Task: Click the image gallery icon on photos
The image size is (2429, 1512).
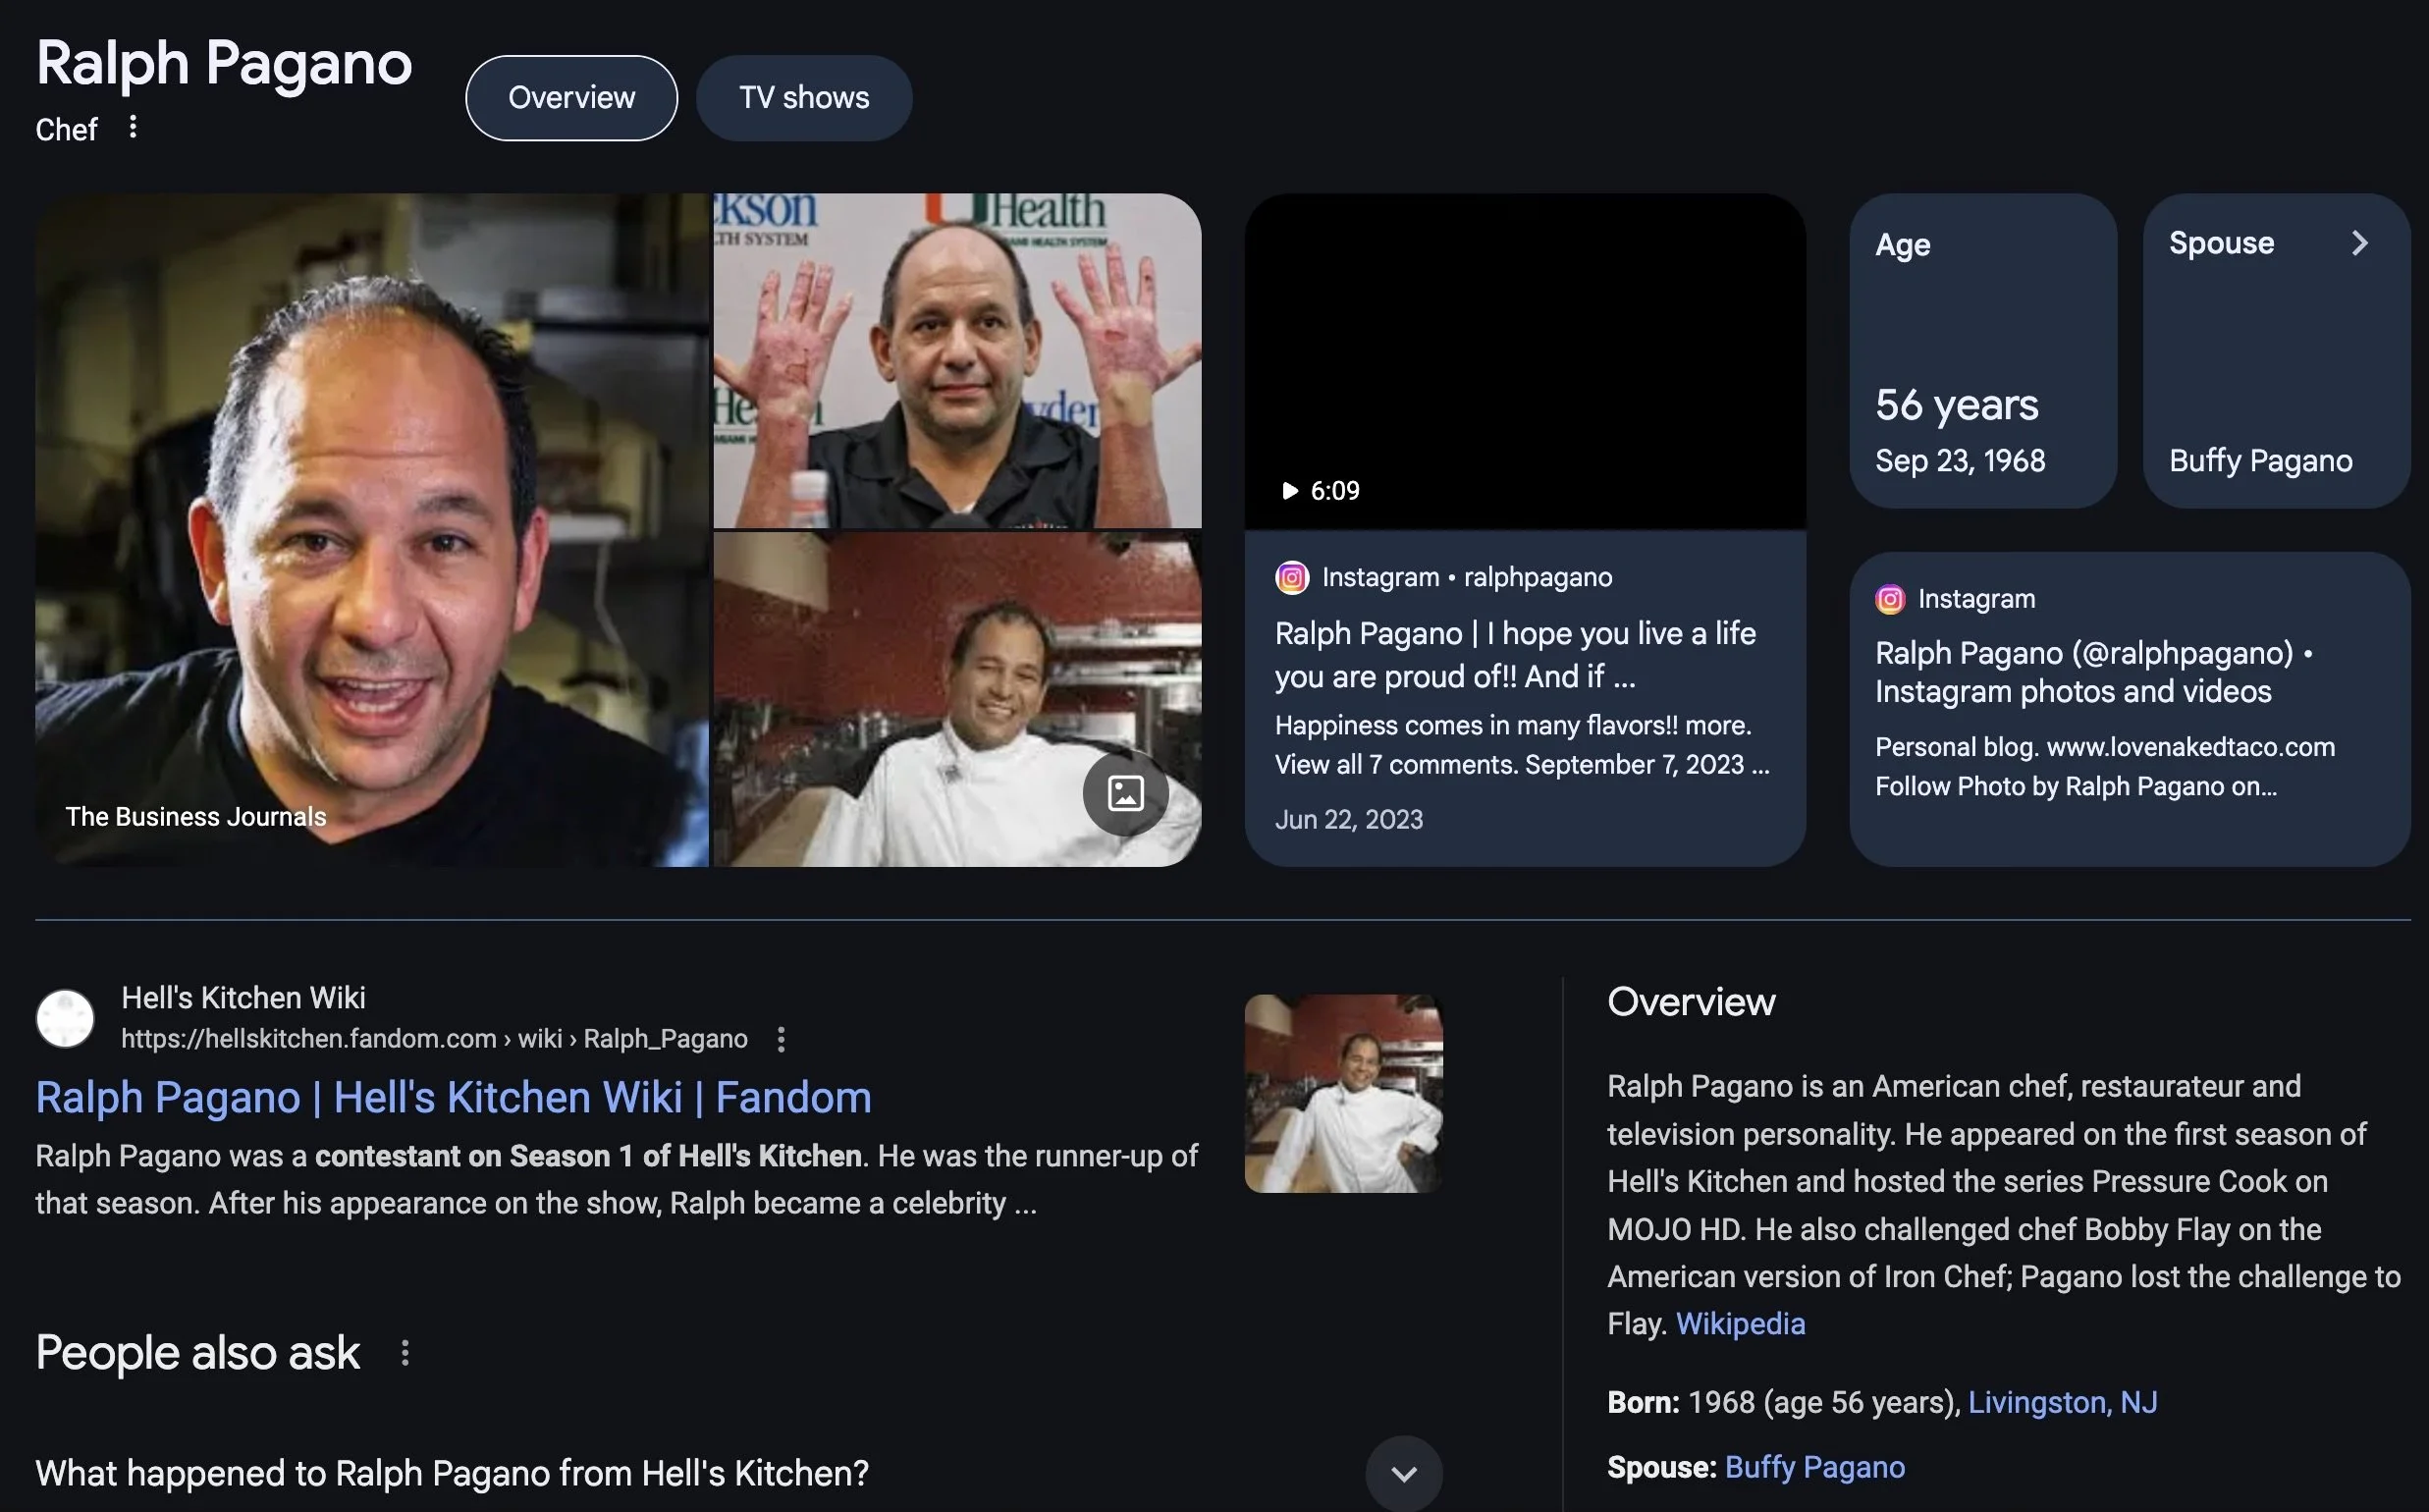Action: click(1125, 793)
